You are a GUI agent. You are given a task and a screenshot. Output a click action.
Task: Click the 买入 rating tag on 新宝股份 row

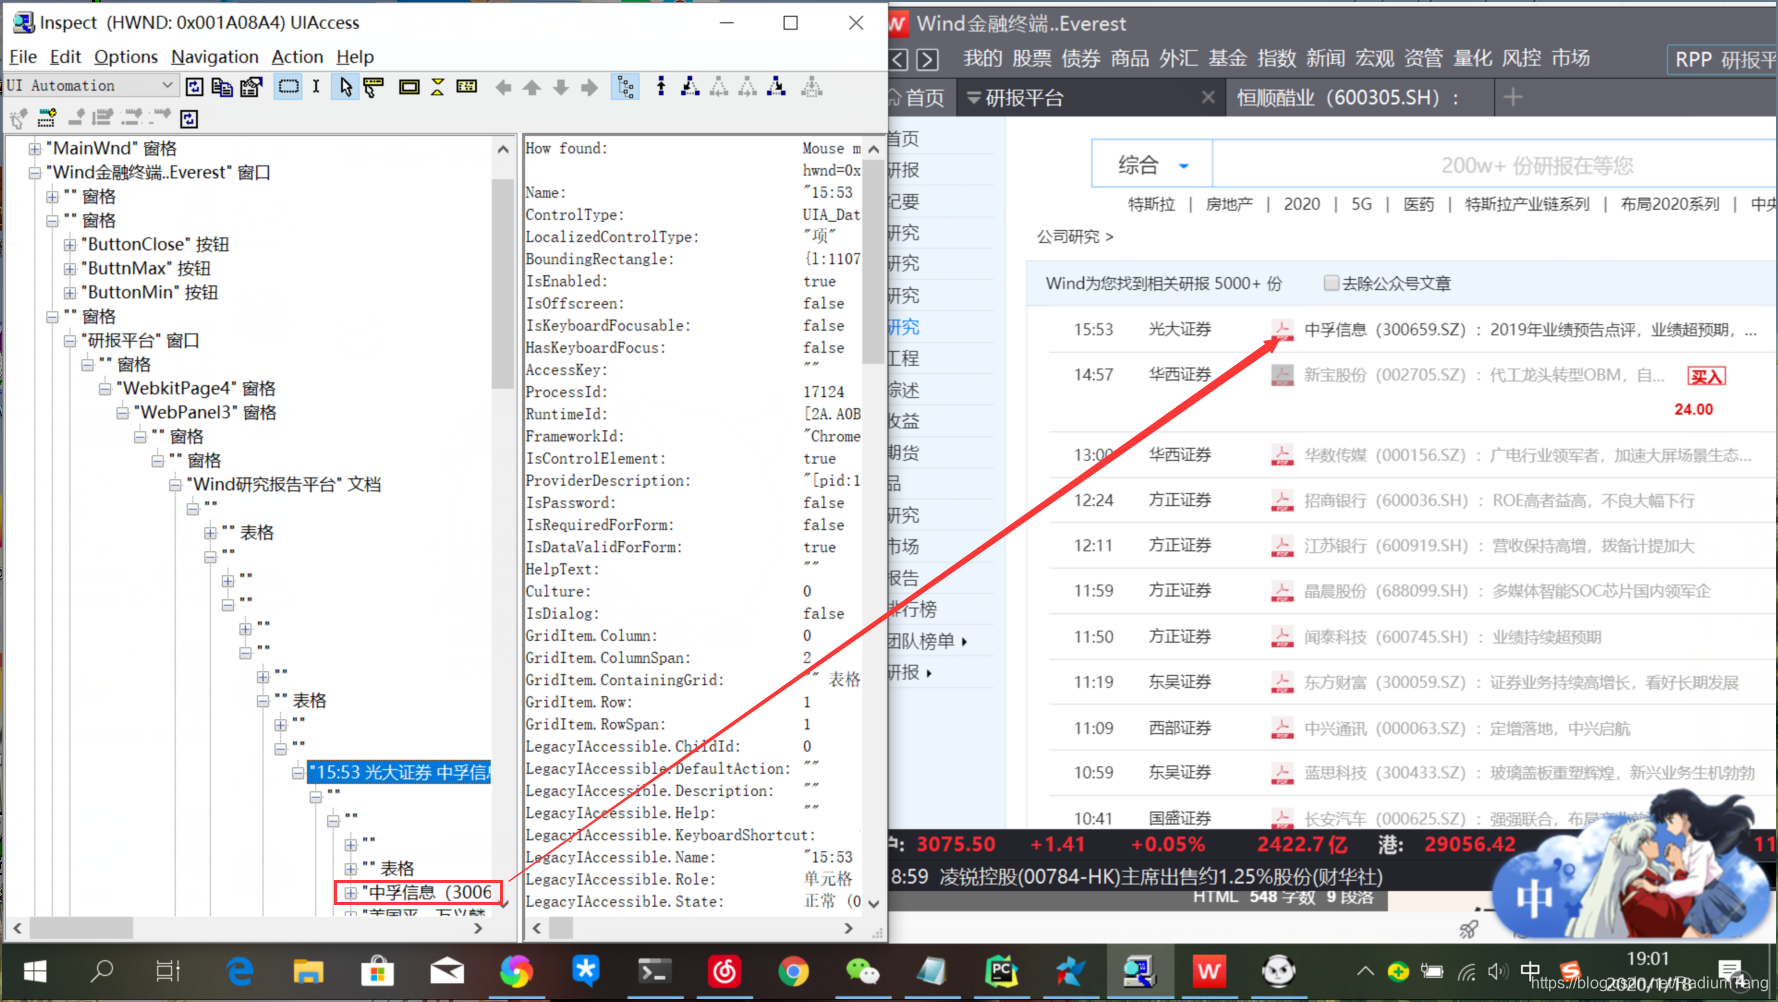pos(1706,376)
